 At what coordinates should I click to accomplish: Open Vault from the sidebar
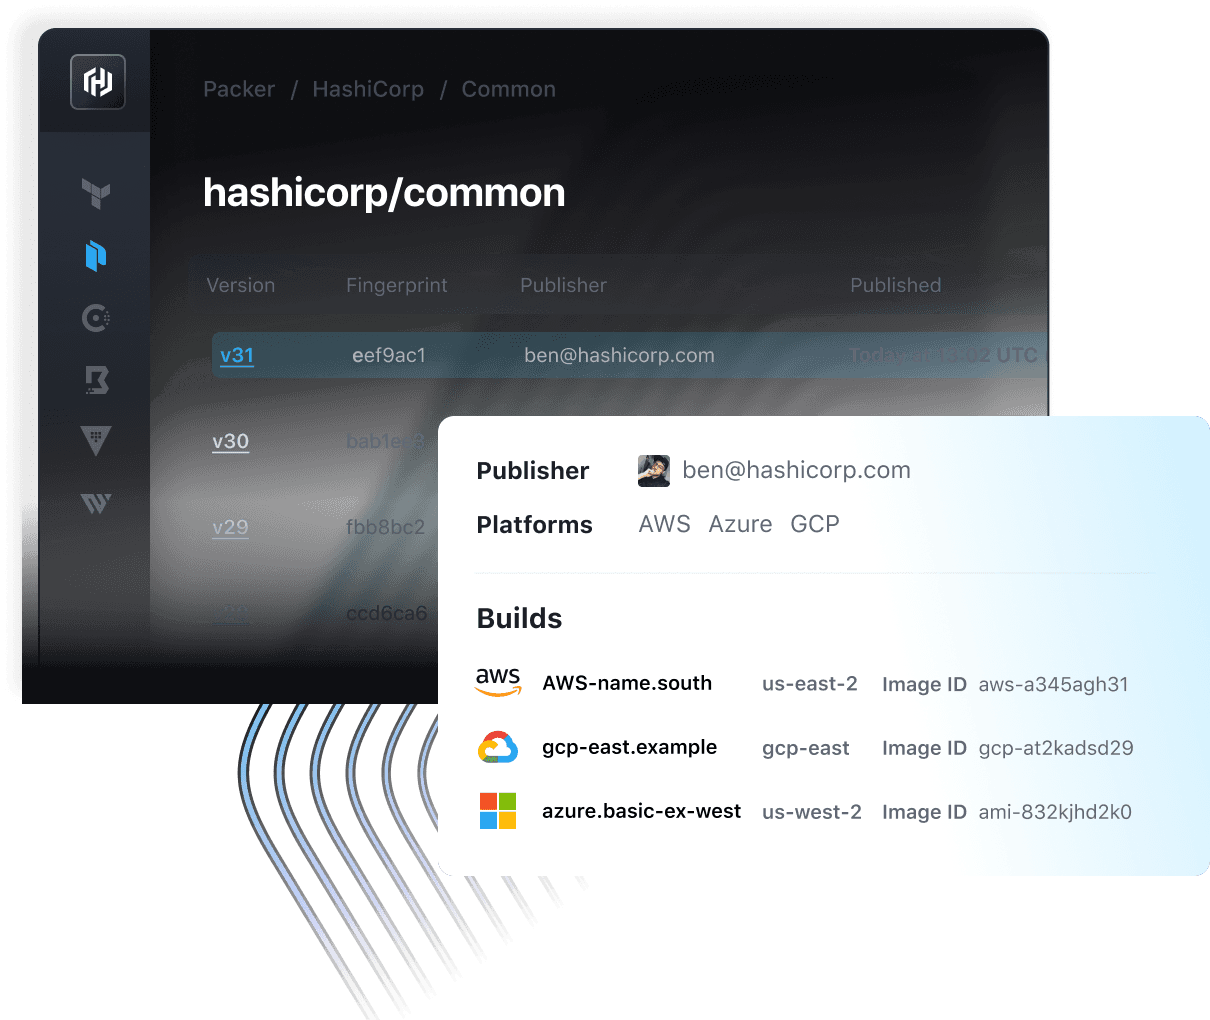point(96,441)
